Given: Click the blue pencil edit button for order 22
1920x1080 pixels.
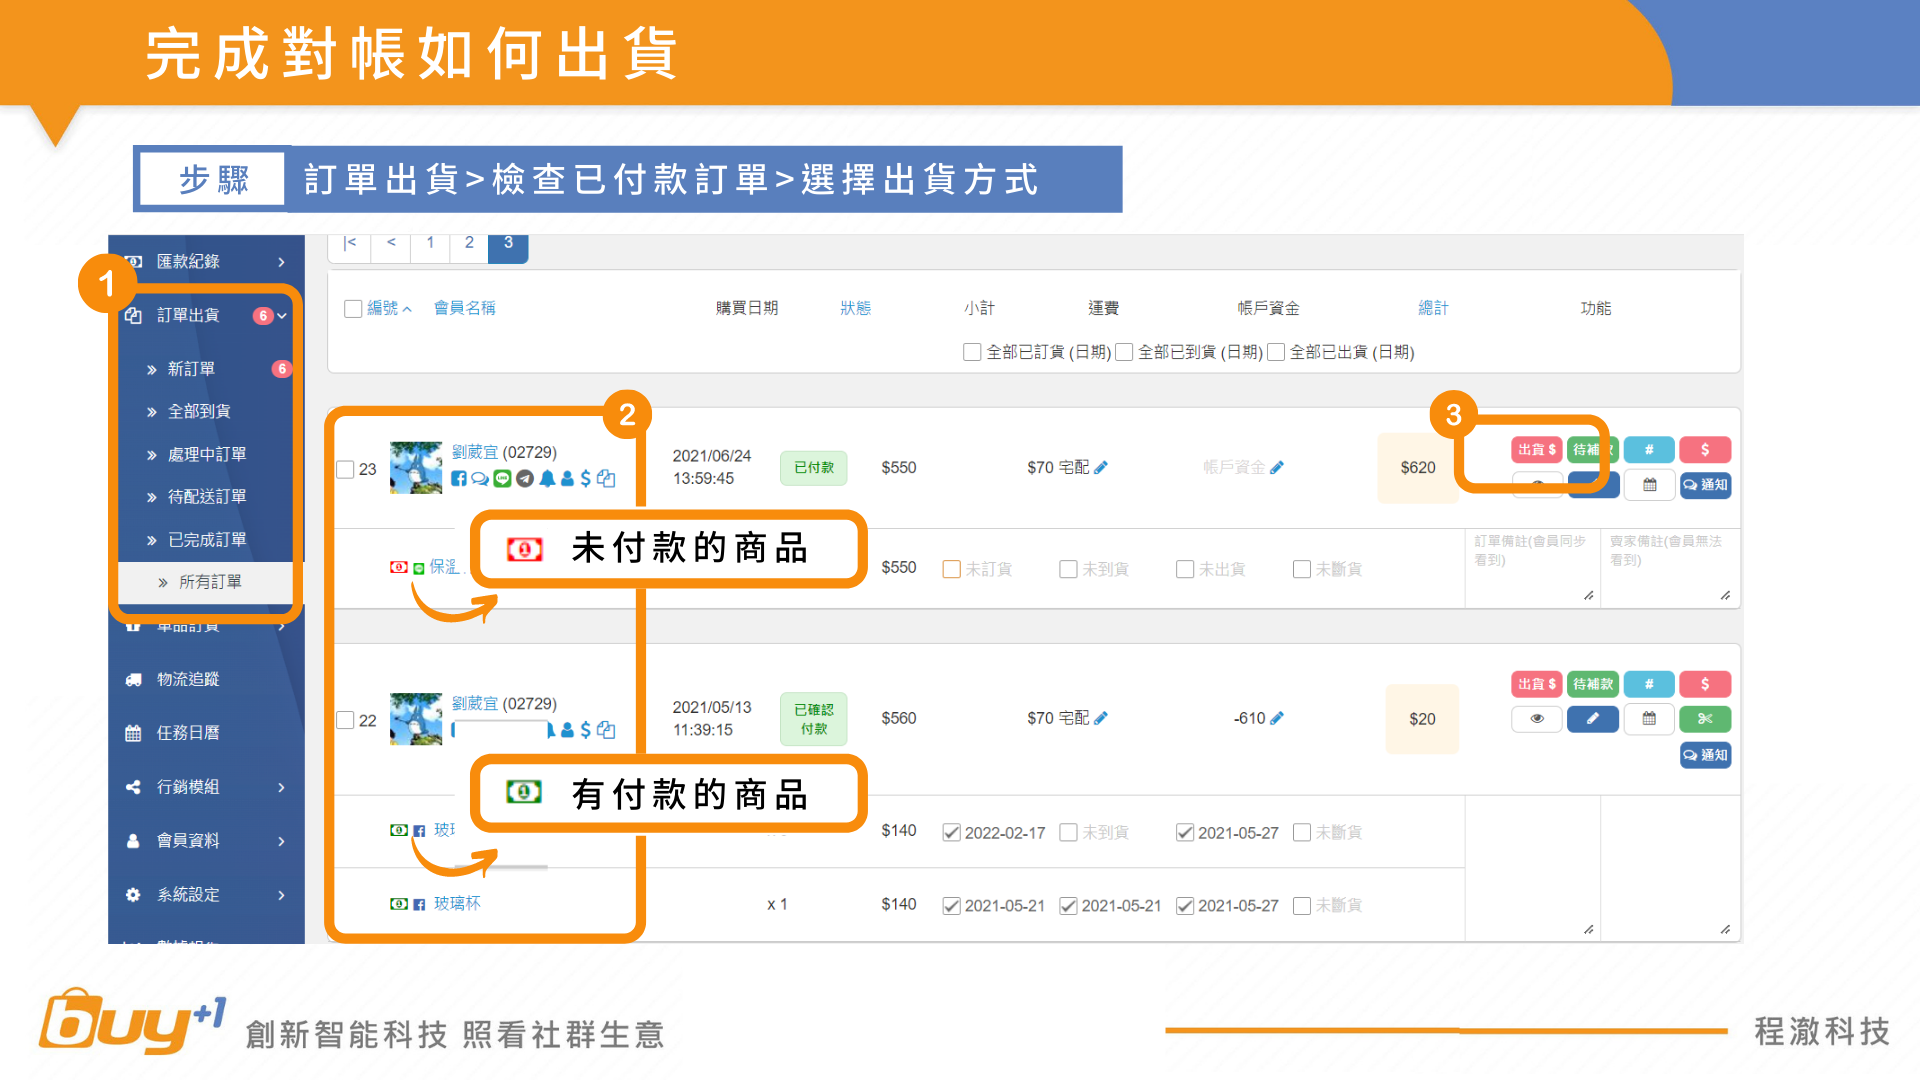Looking at the screenshot, I should 1593,719.
